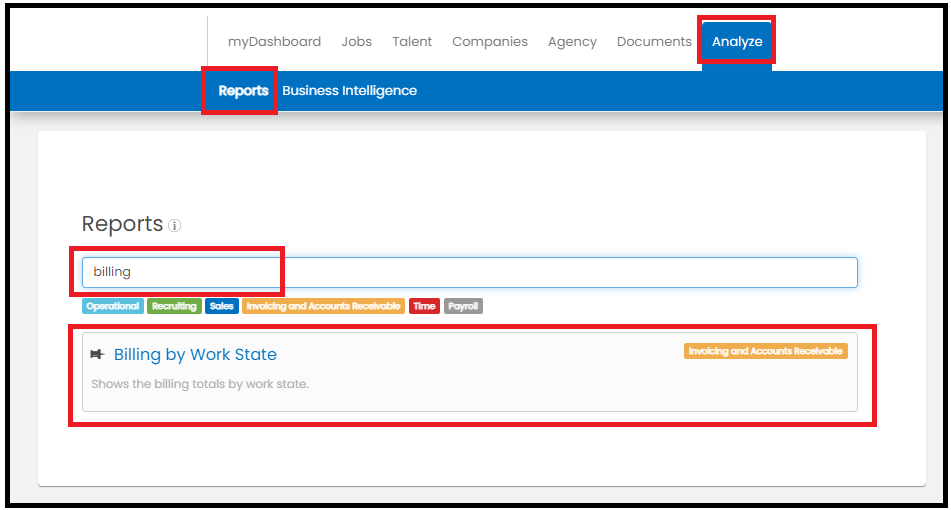Filter reports by Recruiting tag
The width and height of the screenshot is (951, 510).
pos(174,306)
